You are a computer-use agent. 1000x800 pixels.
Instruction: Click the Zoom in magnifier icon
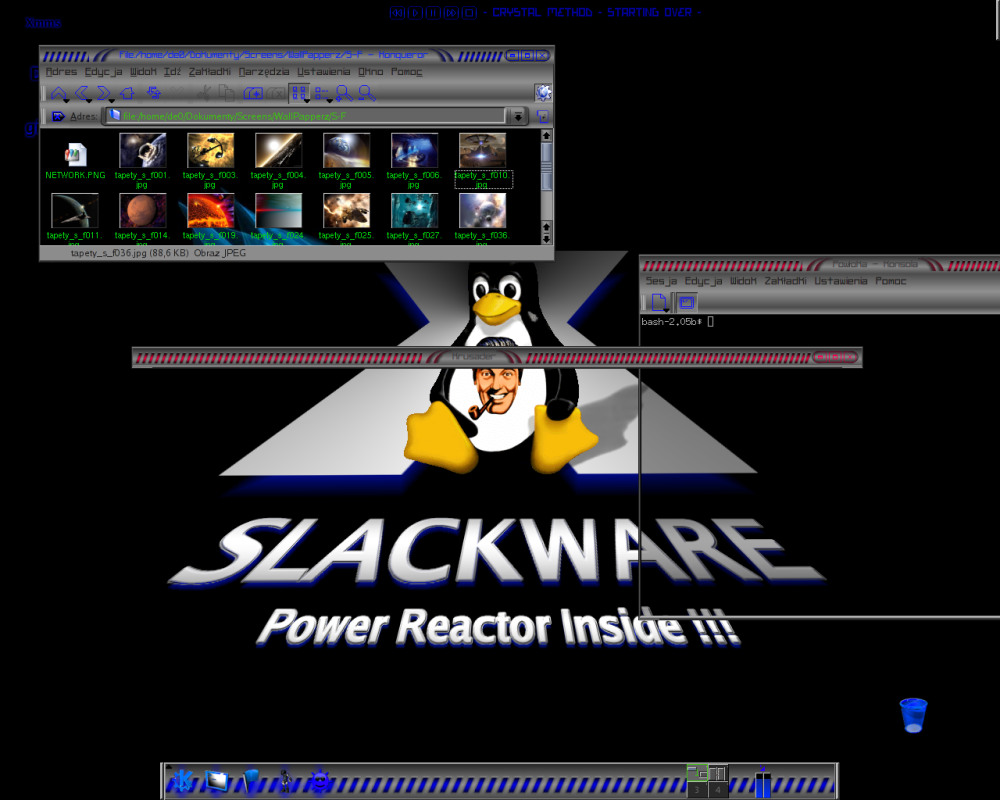(344, 93)
